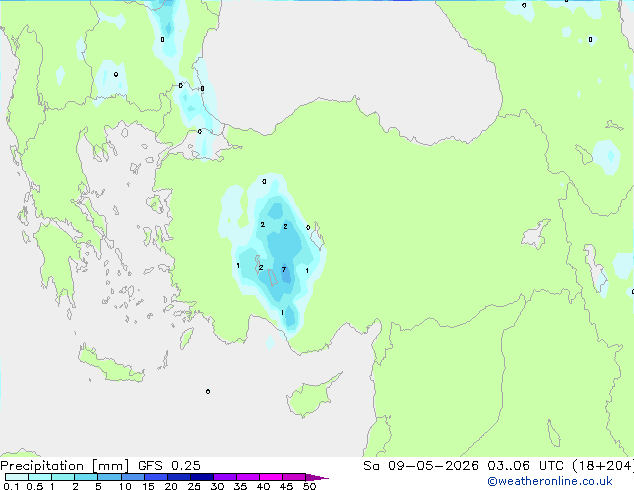This screenshot has height=490, width=634.
Task: Click the legend scale label '30'
Action: 217,486
